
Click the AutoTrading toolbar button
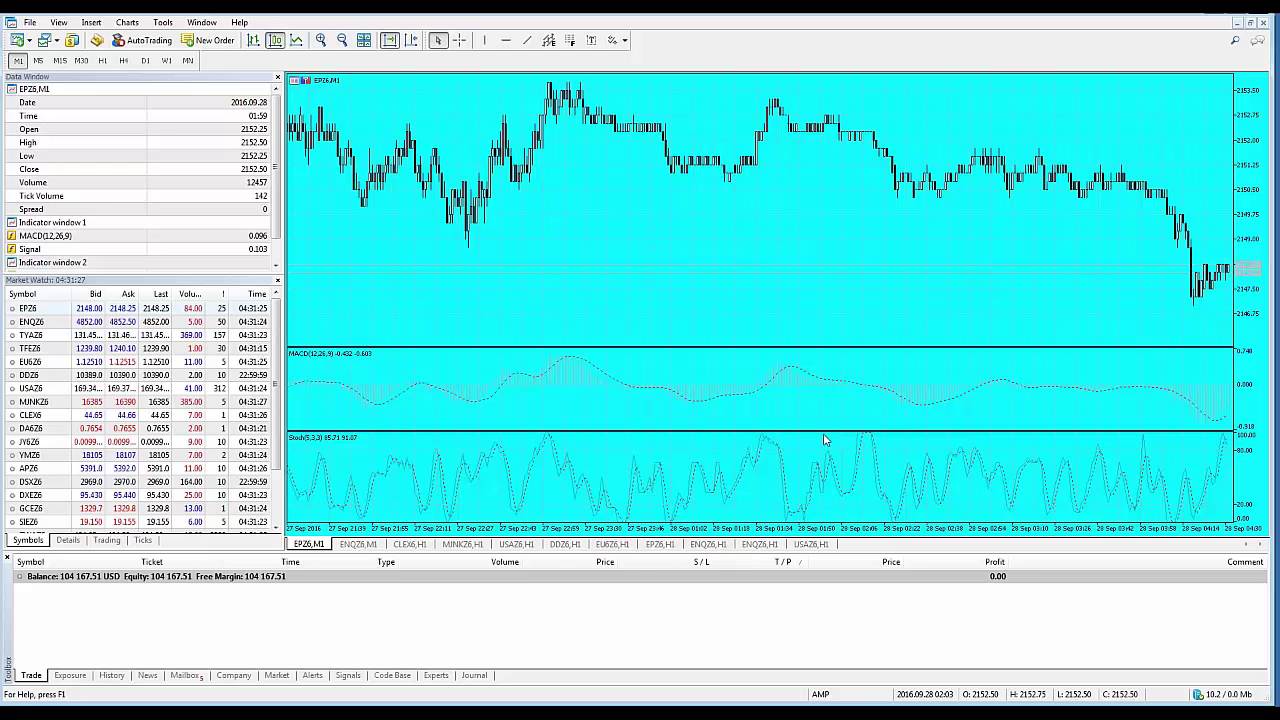point(141,40)
